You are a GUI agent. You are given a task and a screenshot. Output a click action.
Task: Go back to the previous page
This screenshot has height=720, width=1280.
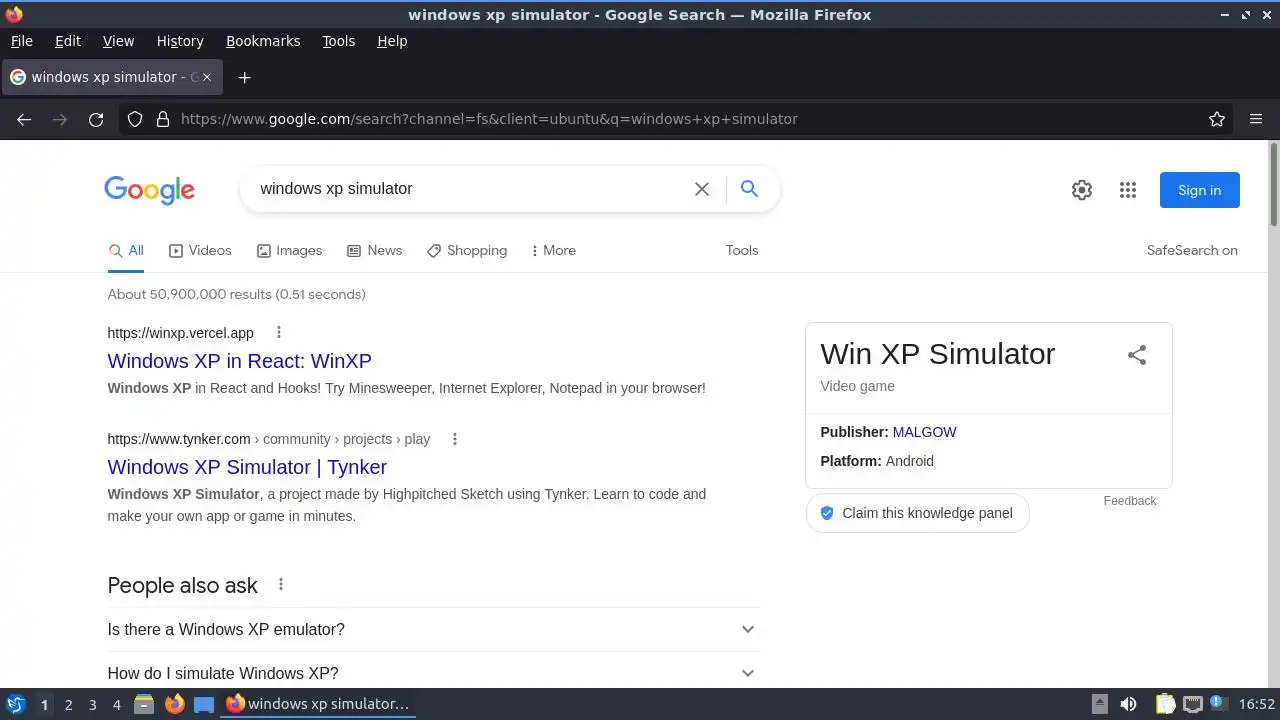[24, 119]
